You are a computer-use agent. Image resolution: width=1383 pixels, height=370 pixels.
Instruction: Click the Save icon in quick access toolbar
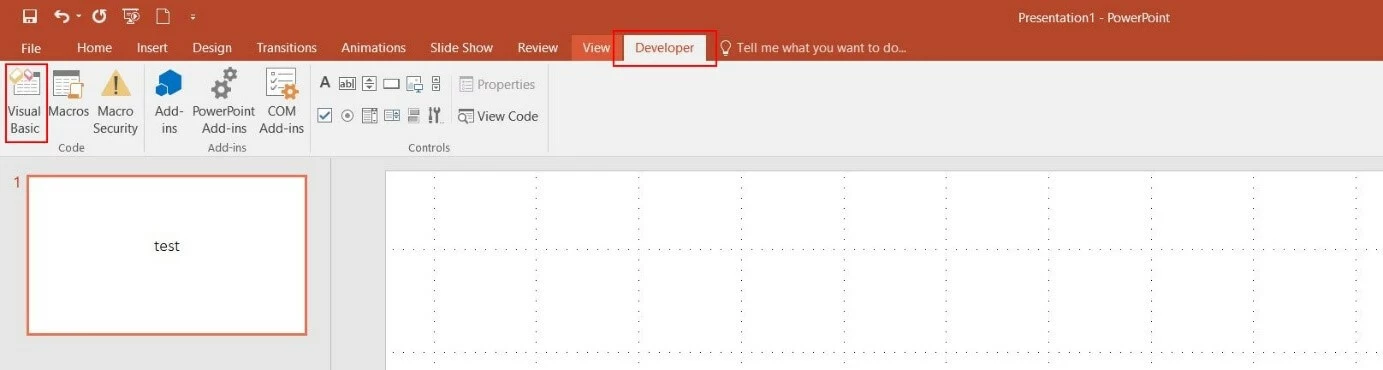click(x=29, y=16)
